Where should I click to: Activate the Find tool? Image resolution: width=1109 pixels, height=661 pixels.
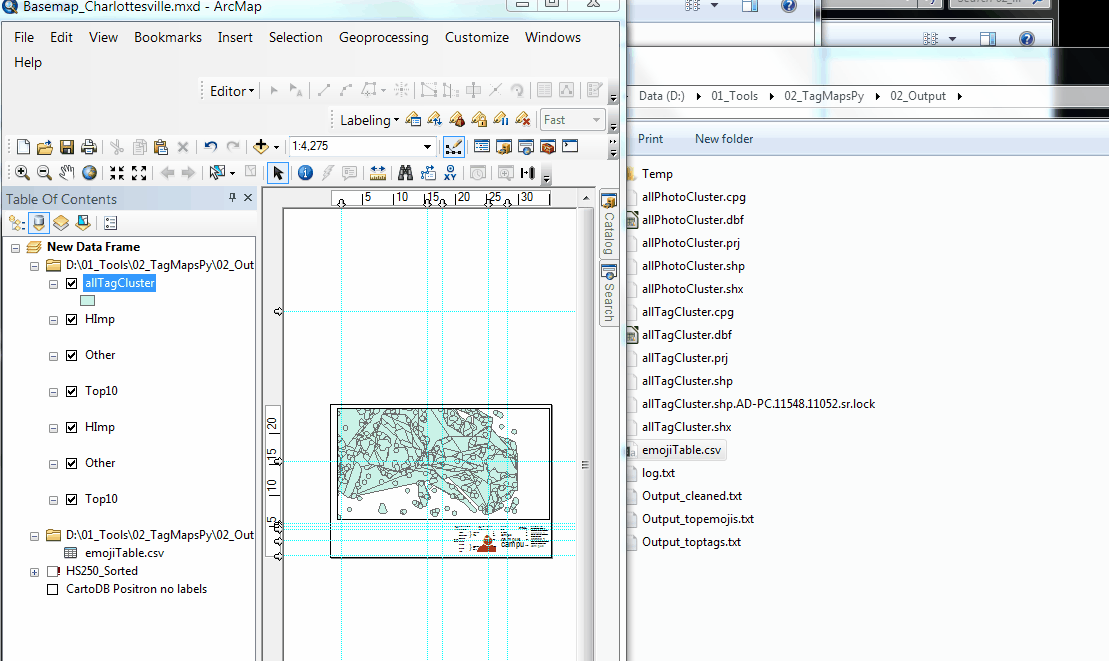tap(404, 172)
